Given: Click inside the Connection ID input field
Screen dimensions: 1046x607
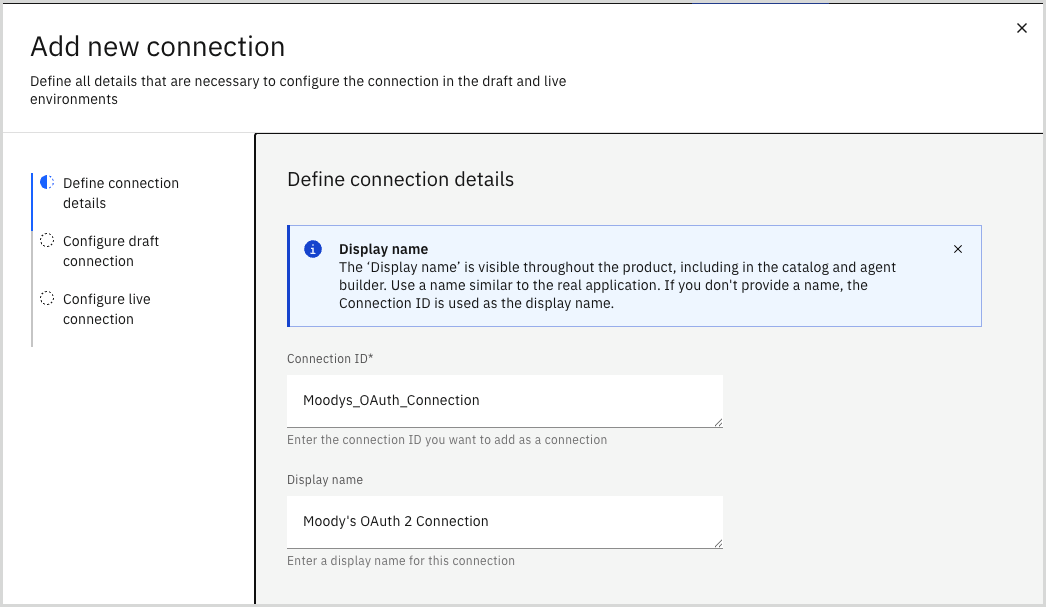Looking at the screenshot, I should pos(505,399).
